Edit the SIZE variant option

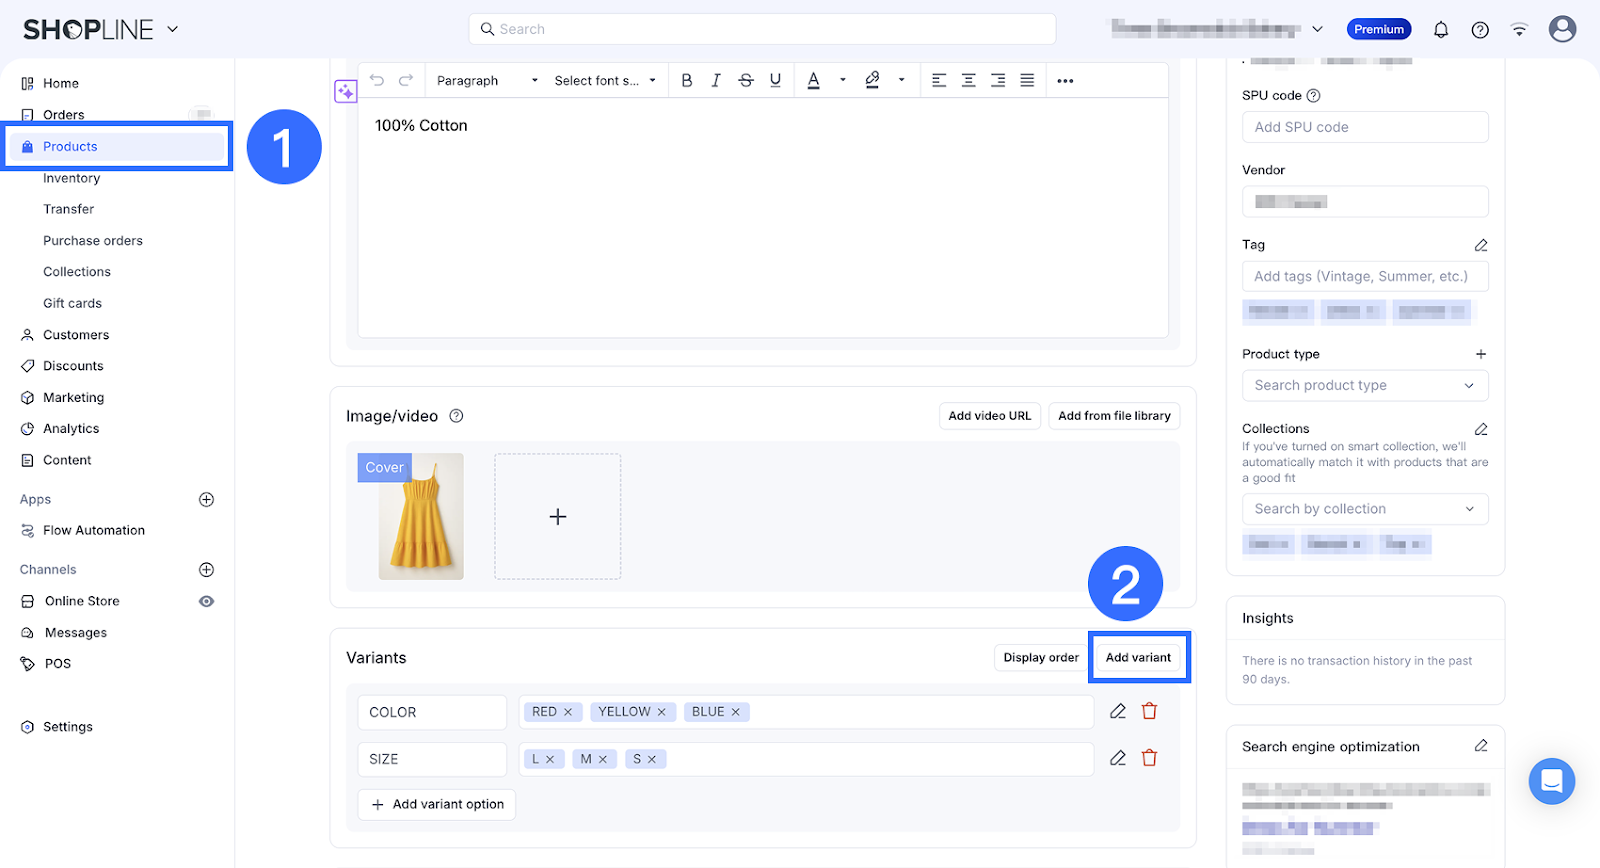point(1118,758)
